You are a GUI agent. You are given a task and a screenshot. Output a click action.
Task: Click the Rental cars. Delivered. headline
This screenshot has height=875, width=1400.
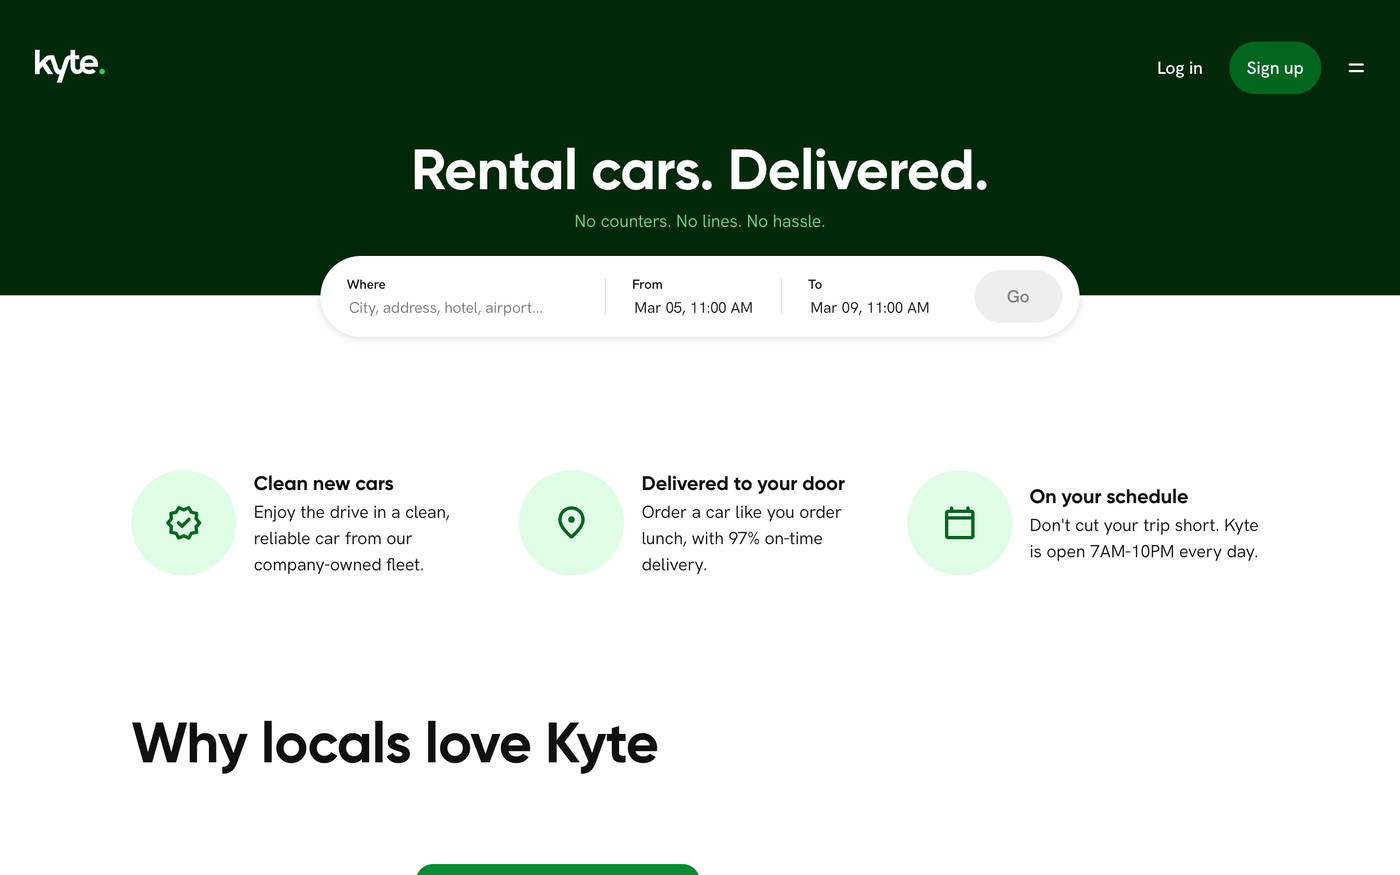click(x=699, y=170)
